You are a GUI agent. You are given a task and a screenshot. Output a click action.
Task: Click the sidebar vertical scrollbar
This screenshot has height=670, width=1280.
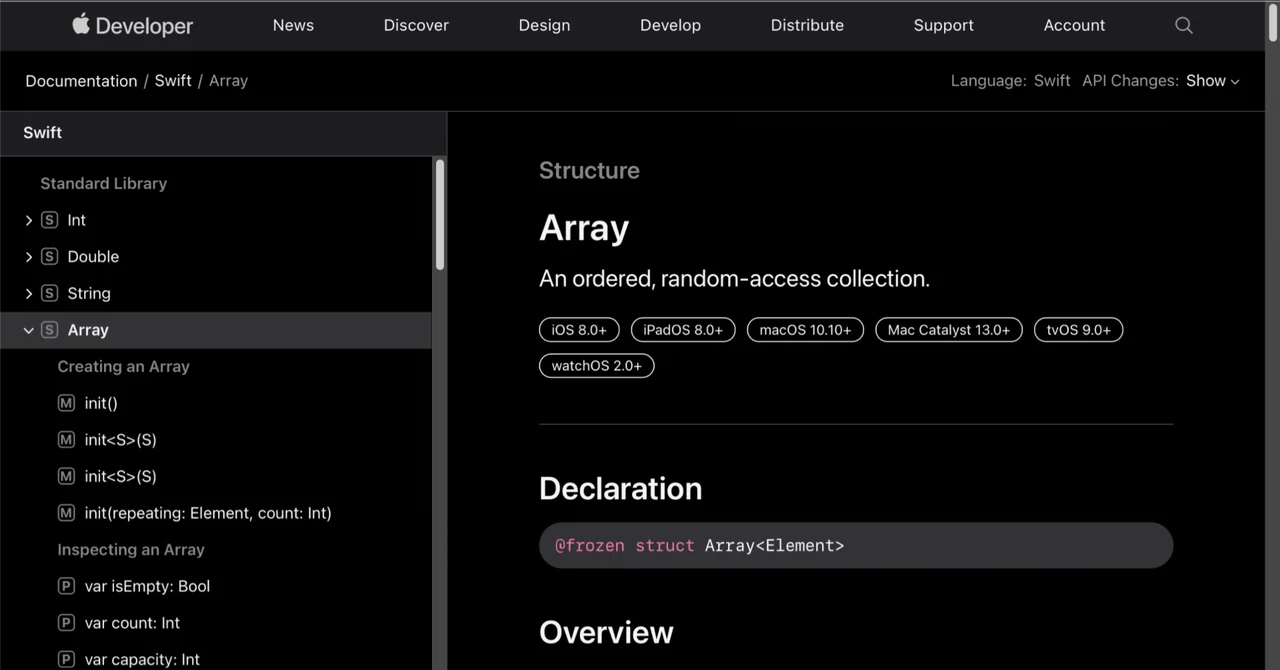click(x=440, y=215)
